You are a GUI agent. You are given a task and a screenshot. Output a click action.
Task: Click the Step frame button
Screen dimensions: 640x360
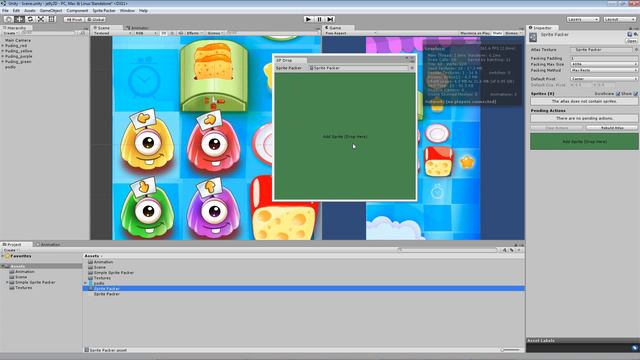pyautogui.click(x=330, y=19)
